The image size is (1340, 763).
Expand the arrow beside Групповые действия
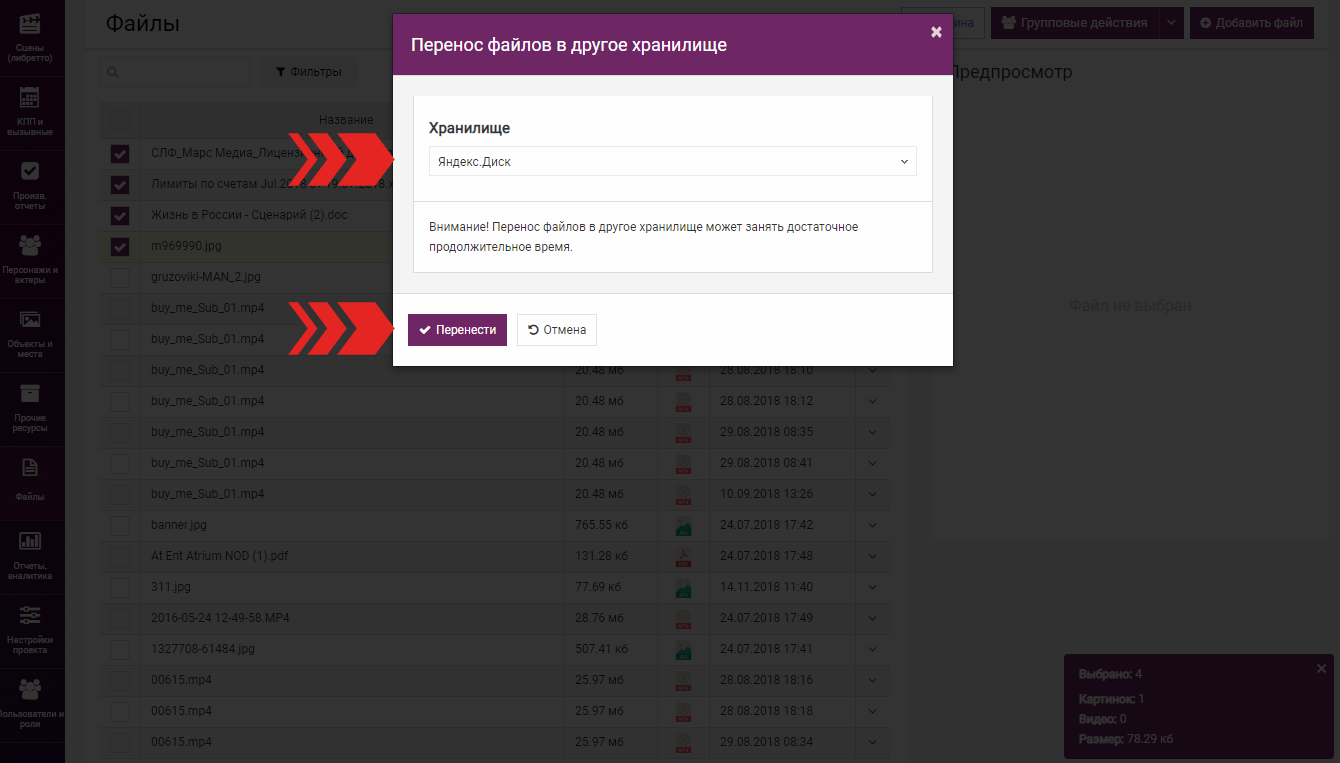coord(1171,23)
